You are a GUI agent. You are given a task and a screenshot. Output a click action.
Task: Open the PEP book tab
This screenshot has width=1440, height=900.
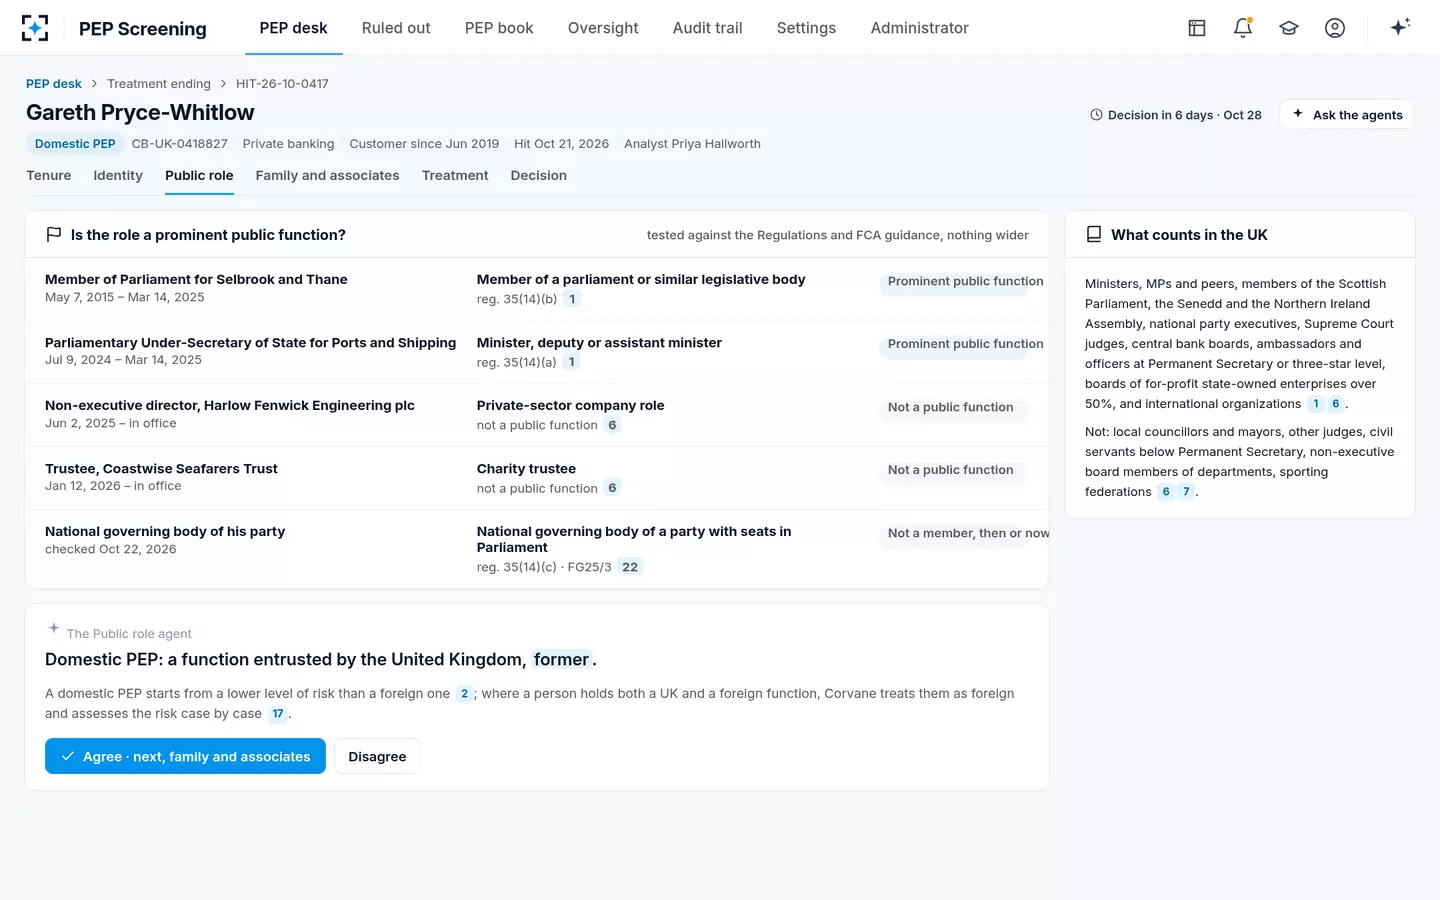click(499, 28)
